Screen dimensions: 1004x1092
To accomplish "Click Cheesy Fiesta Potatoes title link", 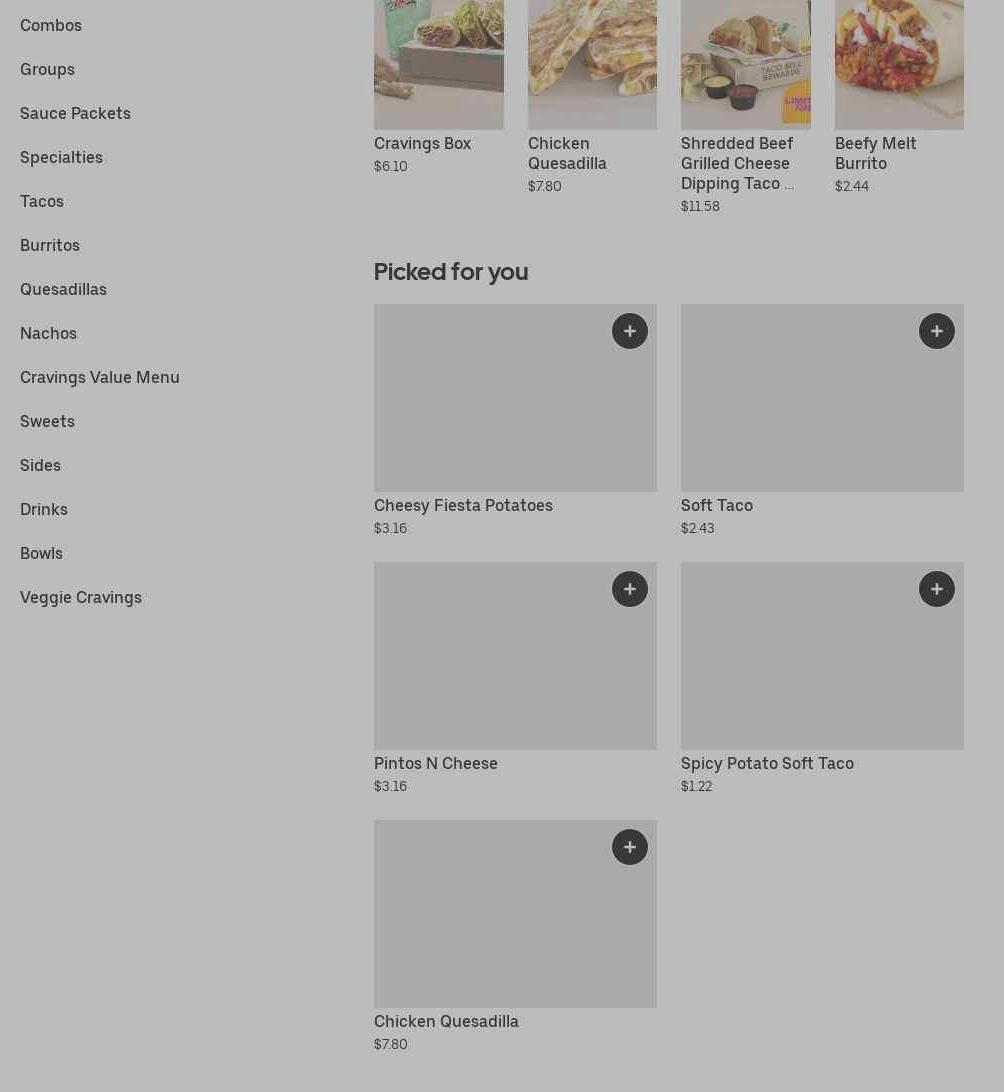I will click(x=463, y=505).
